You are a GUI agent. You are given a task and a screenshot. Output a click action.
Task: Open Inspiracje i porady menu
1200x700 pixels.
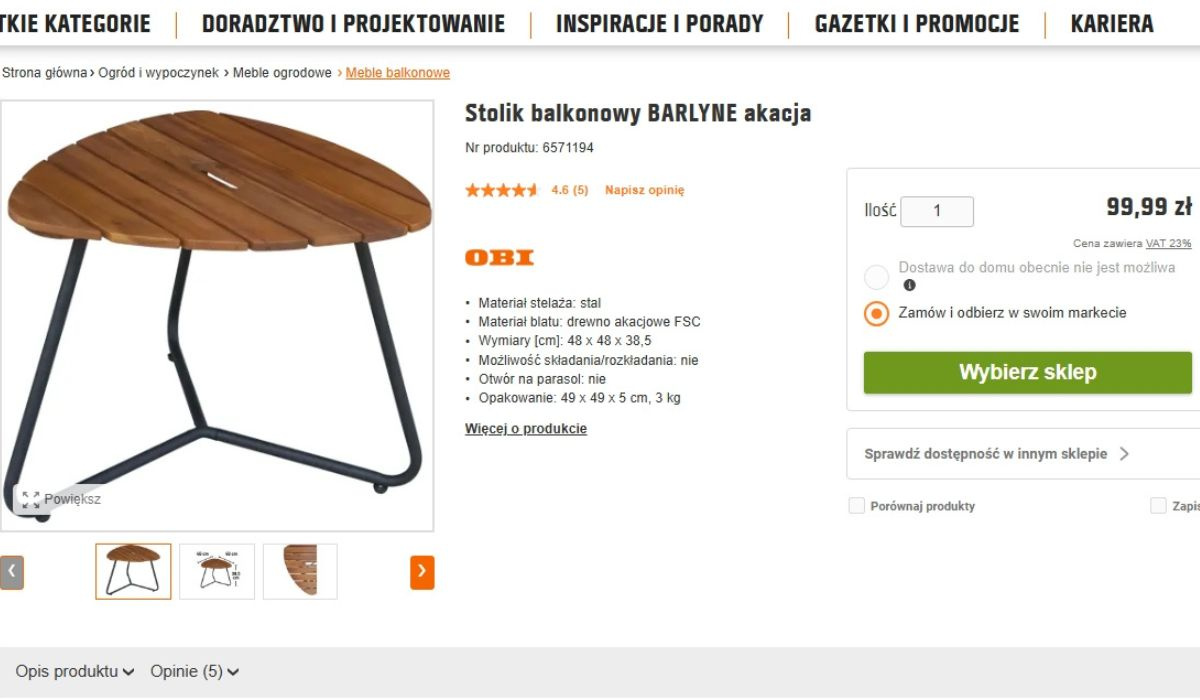point(659,24)
